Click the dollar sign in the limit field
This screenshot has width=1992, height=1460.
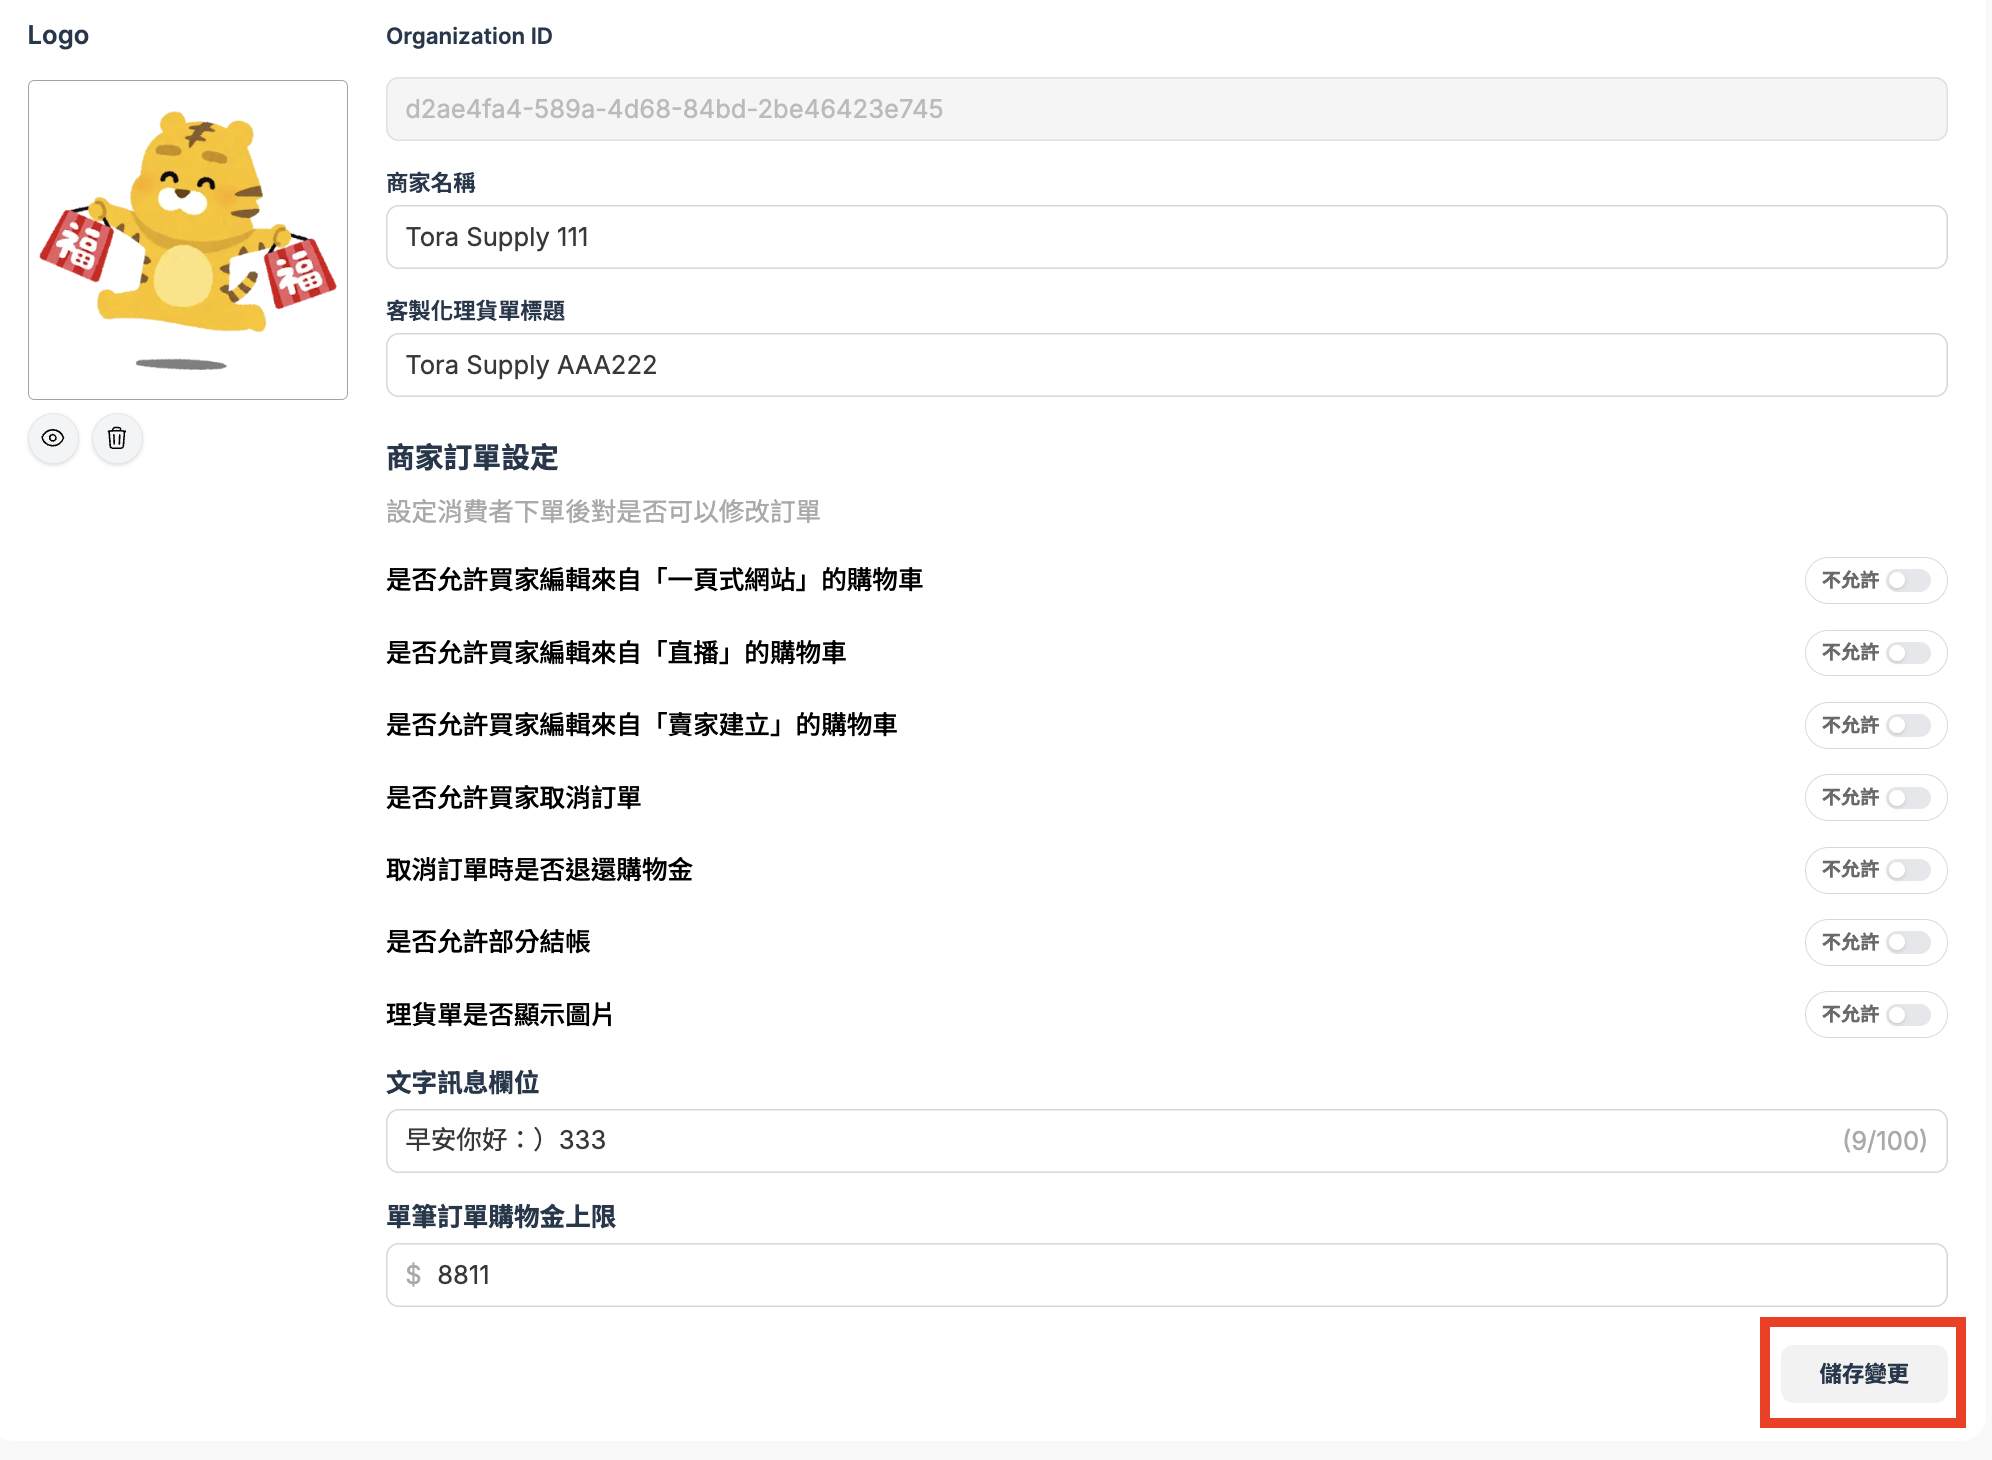pyautogui.click(x=411, y=1274)
